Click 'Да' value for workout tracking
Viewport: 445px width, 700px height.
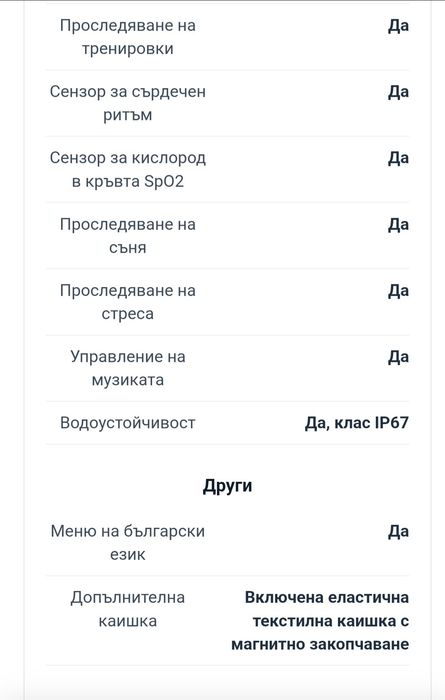pyautogui.click(x=398, y=25)
